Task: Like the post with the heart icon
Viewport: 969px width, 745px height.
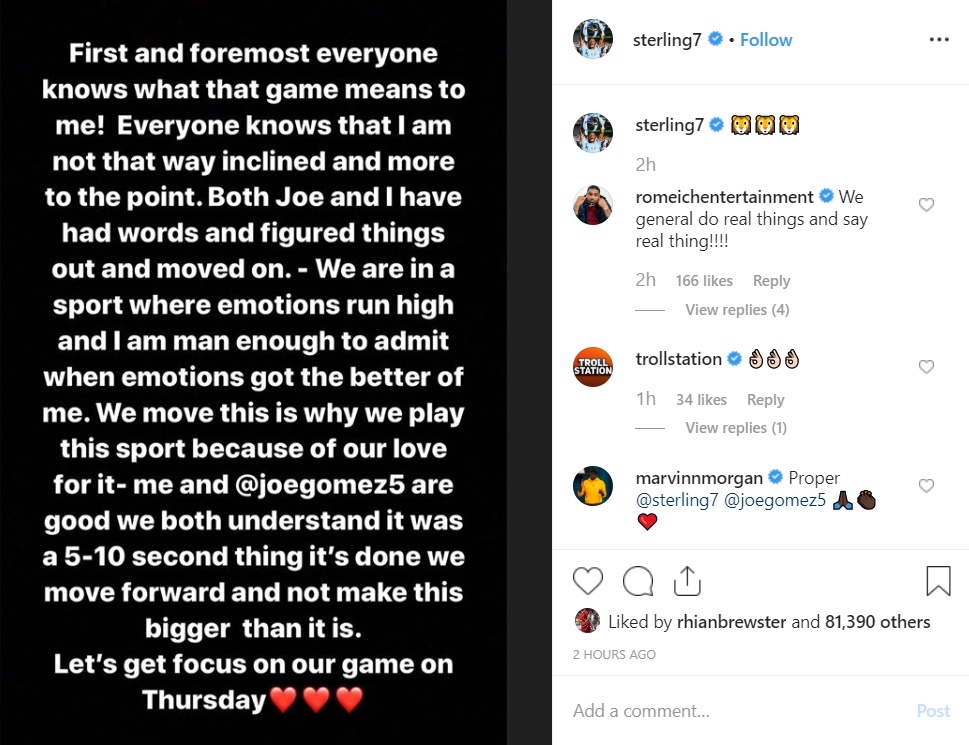Action: click(588, 581)
